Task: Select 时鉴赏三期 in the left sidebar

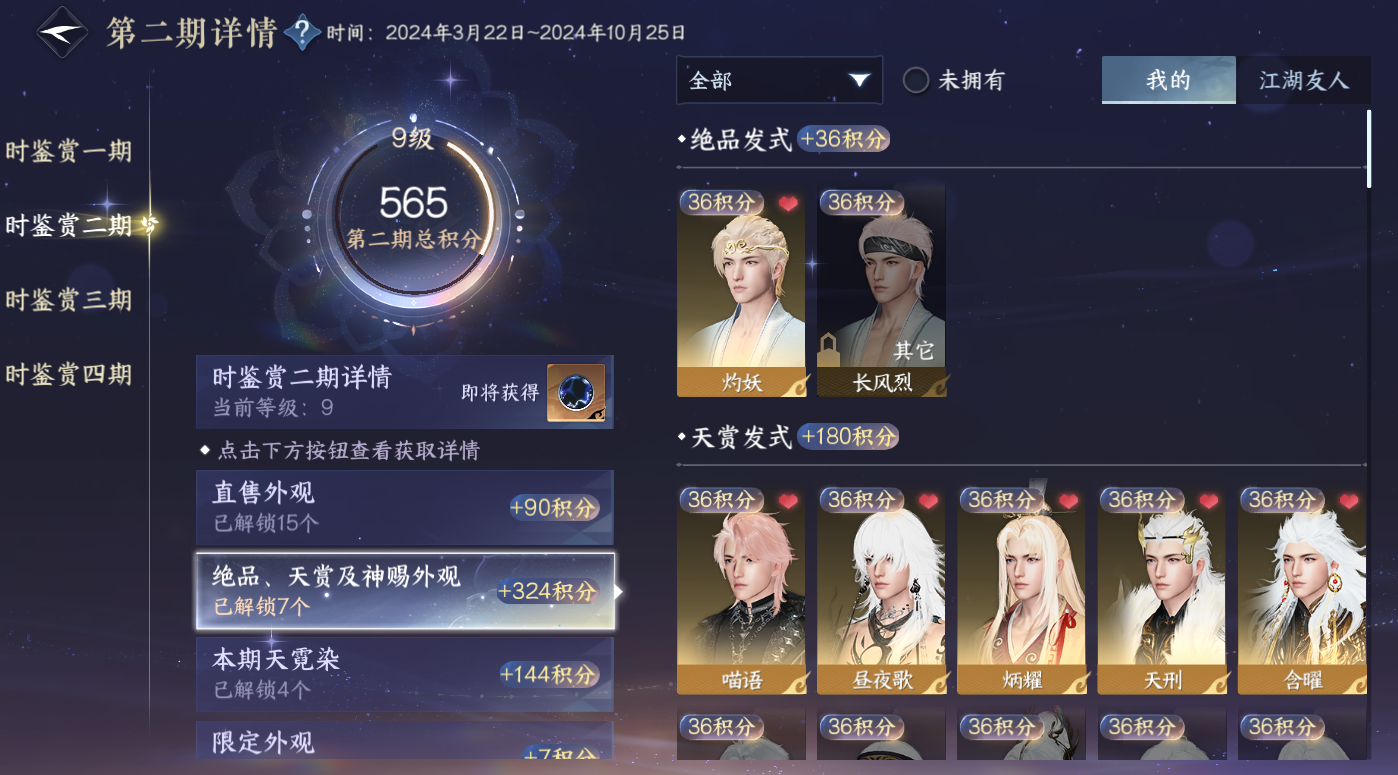Action: point(69,300)
